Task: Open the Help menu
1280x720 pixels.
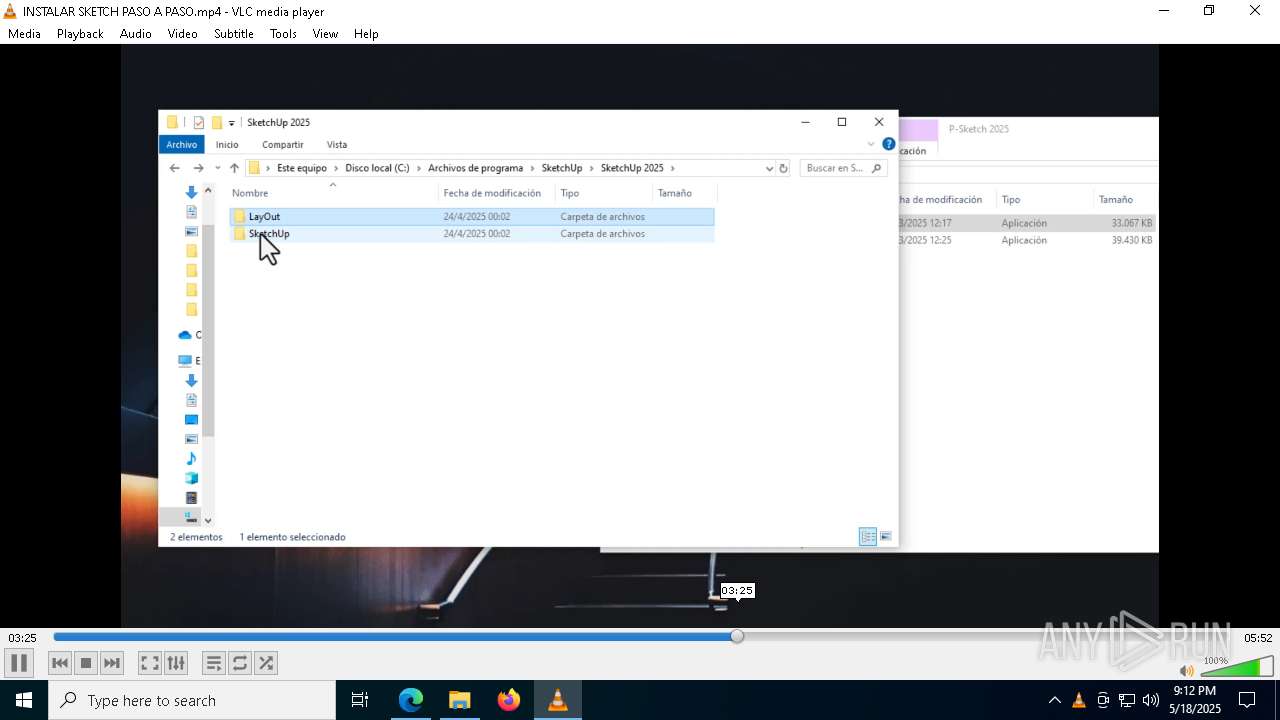Action: 366,33
